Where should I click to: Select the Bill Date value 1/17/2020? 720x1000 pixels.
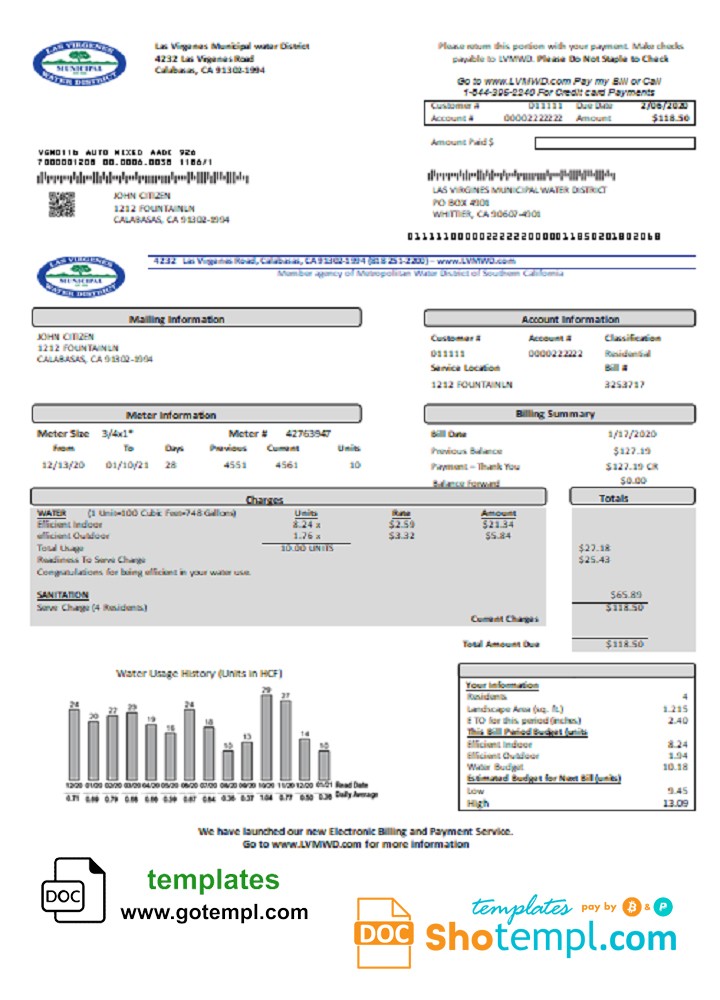631,434
